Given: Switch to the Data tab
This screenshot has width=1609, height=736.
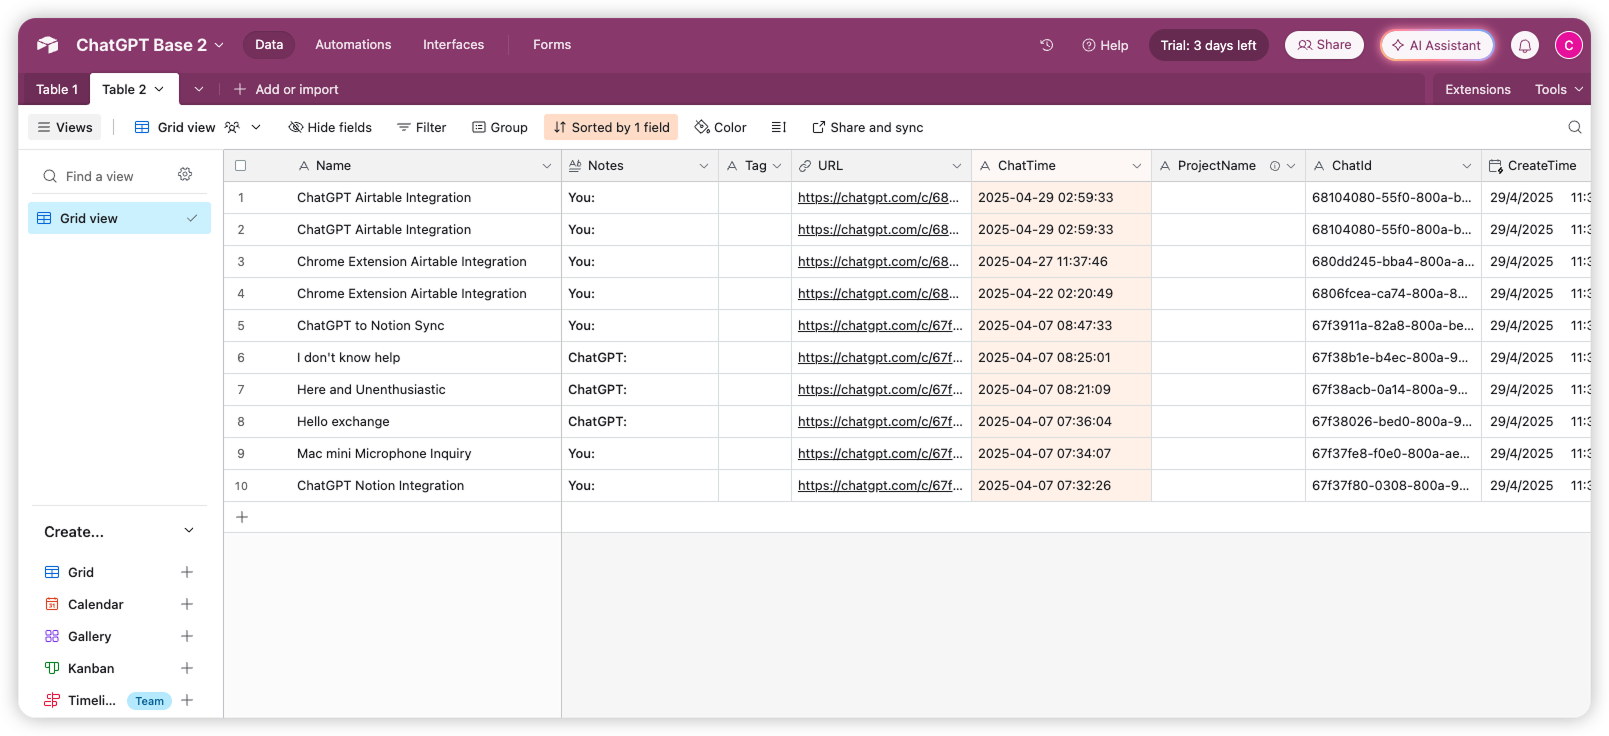Looking at the screenshot, I should 269,45.
